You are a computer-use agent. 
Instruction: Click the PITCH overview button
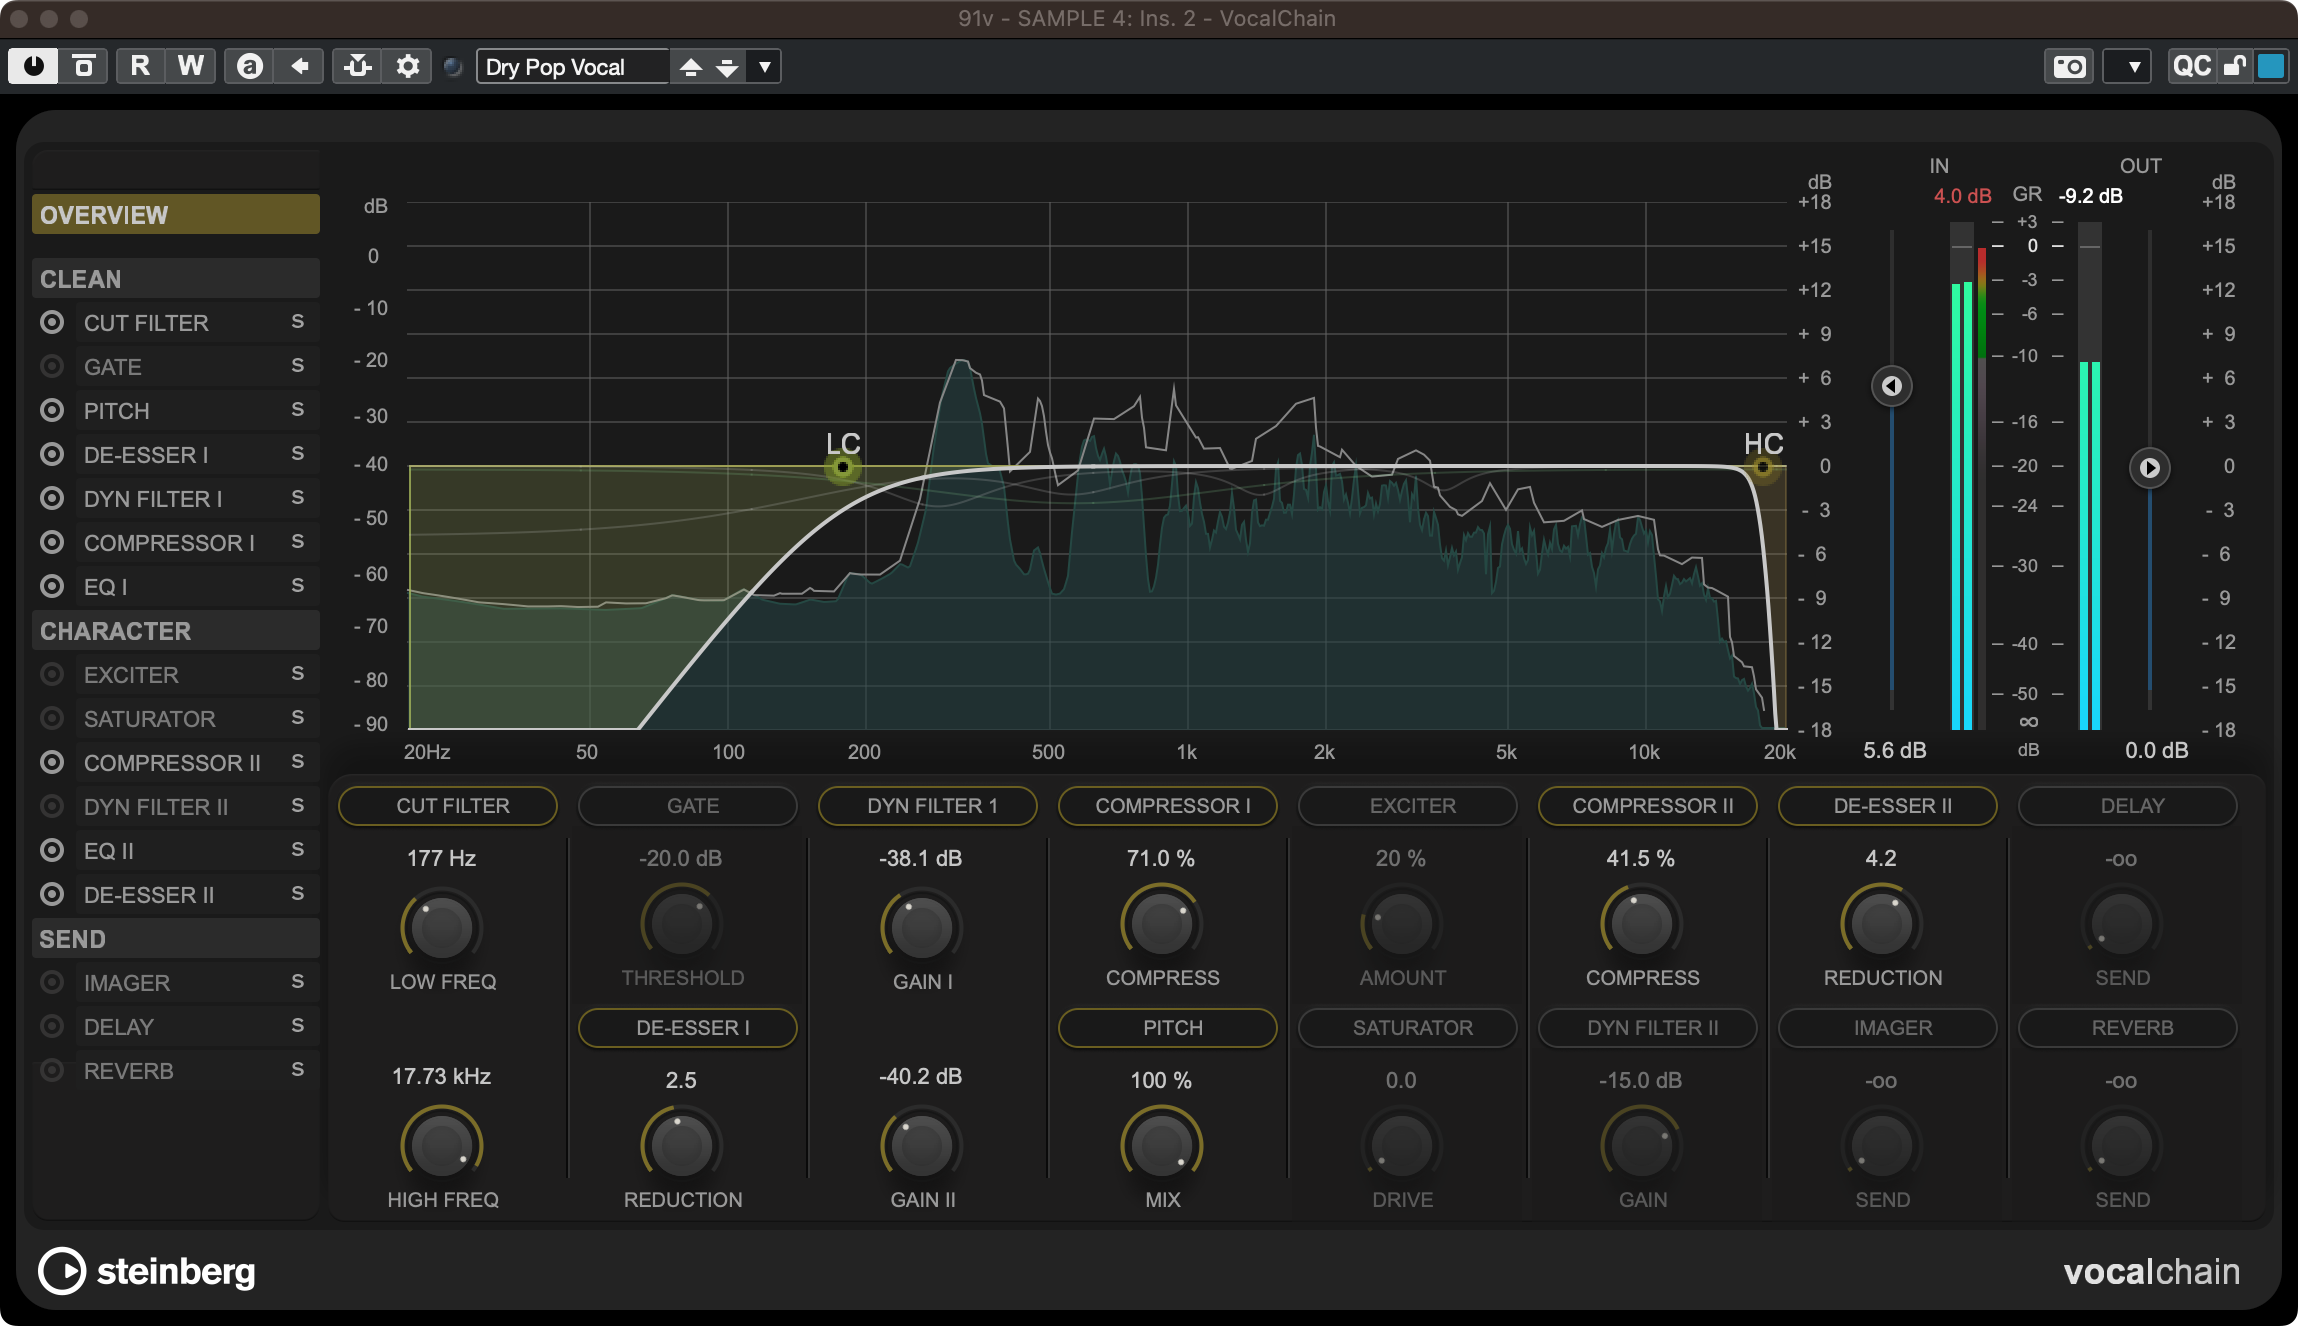pyautogui.click(x=1168, y=1028)
